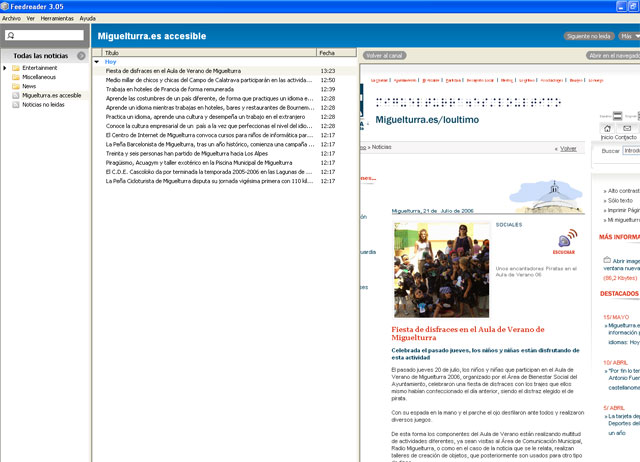Select Miscellaneous in the feed tree
This screenshot has height=462, width=640.
[39, 77]
